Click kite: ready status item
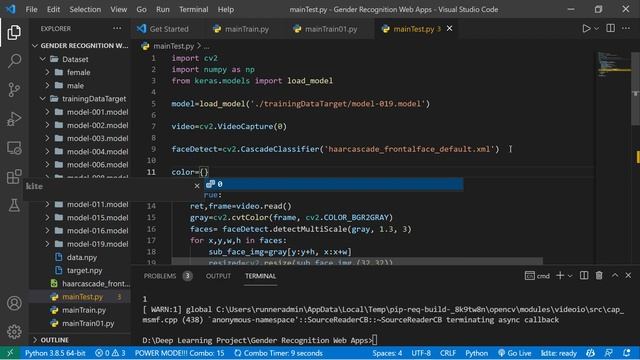This screenshot has width=640, height=360. 558,353
